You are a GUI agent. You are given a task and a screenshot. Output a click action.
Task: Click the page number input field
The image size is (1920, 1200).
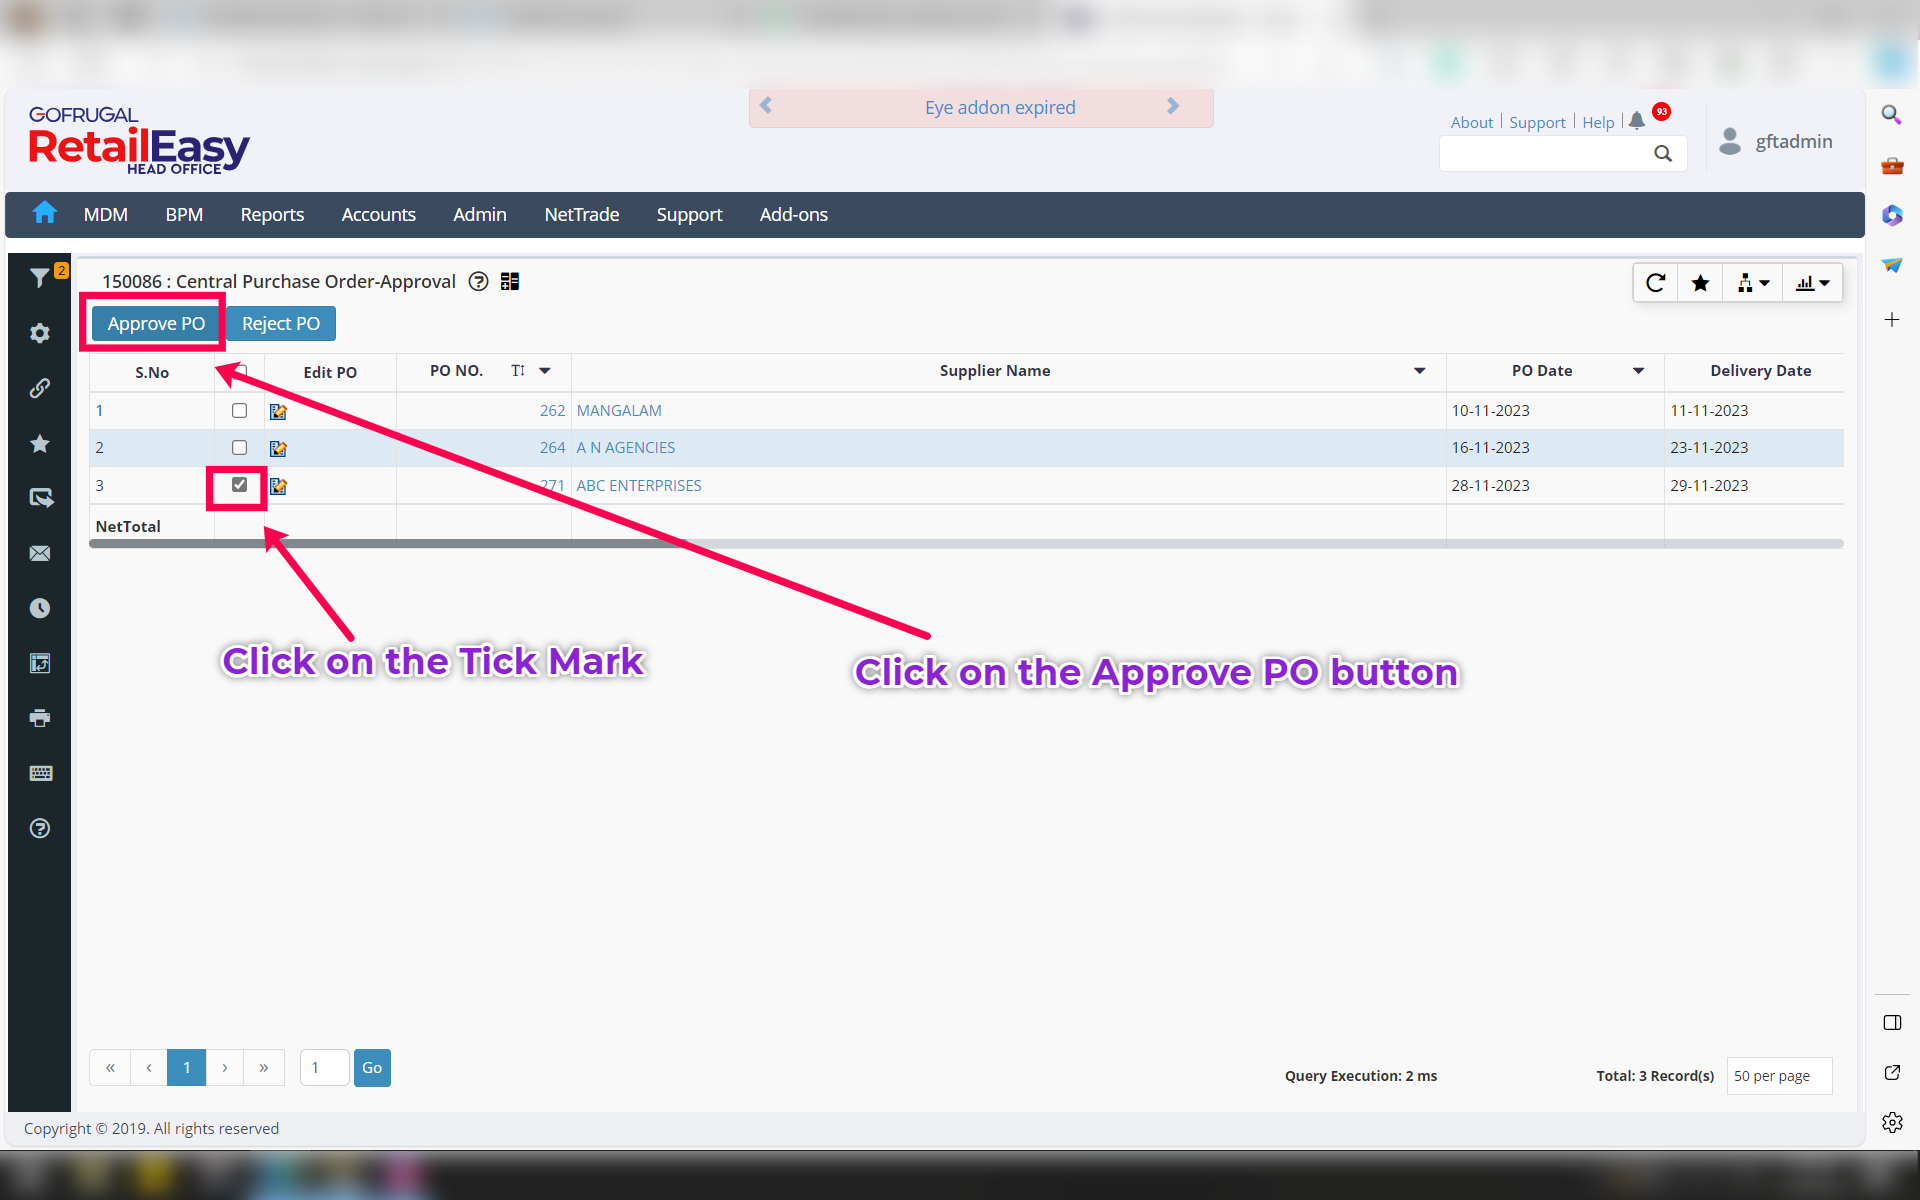coord(324,1067)
